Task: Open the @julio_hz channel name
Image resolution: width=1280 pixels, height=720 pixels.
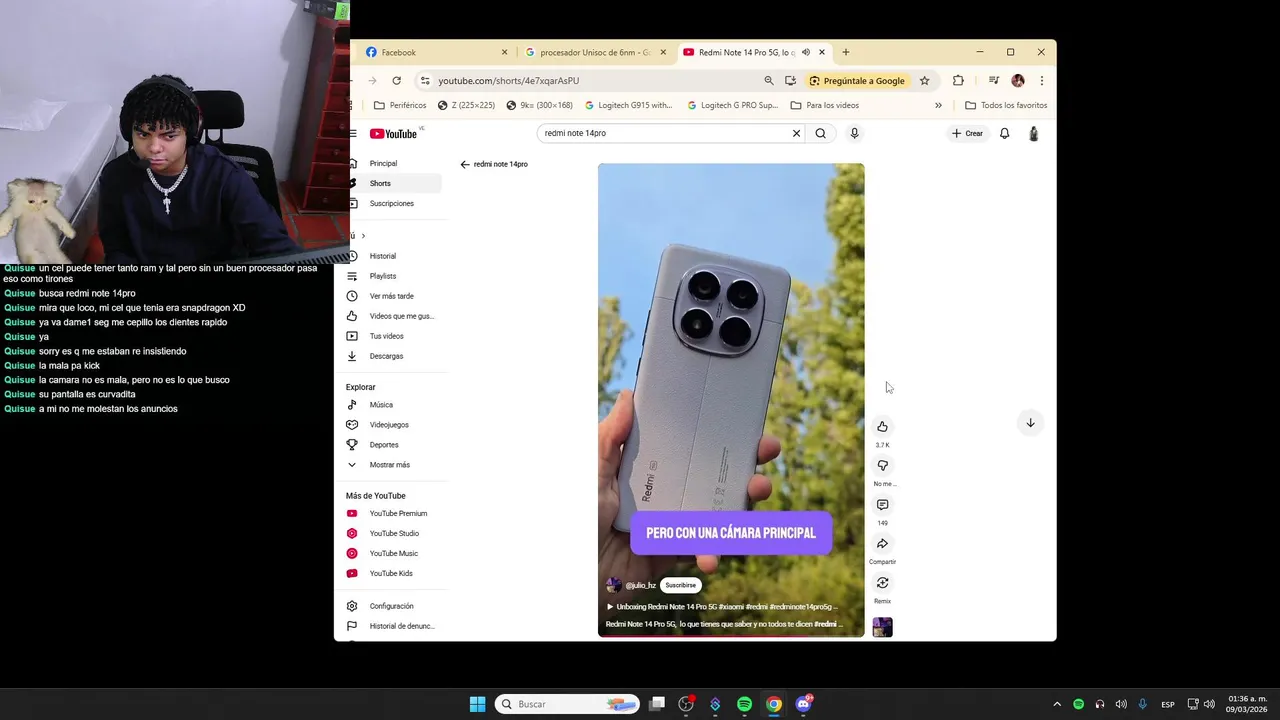Action: [640, 585]
